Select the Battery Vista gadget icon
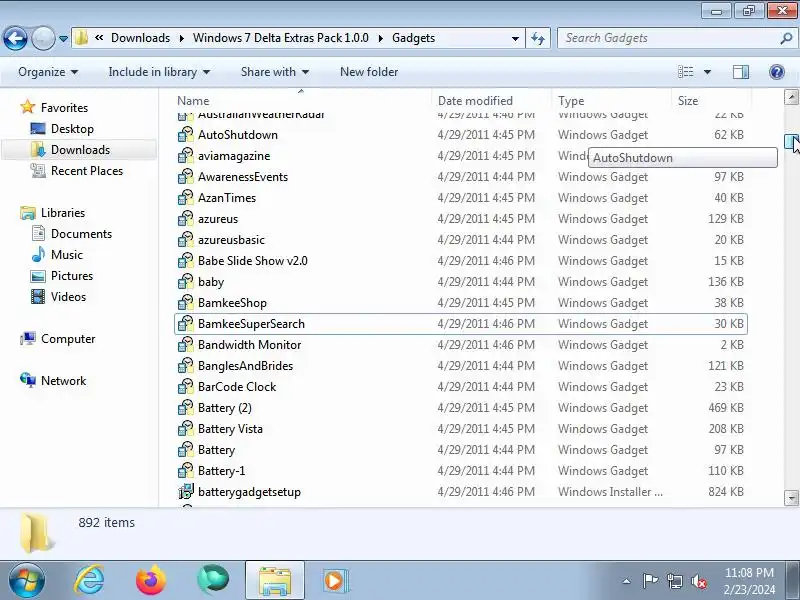Screen dimensions: 800x600 (186, 429)
